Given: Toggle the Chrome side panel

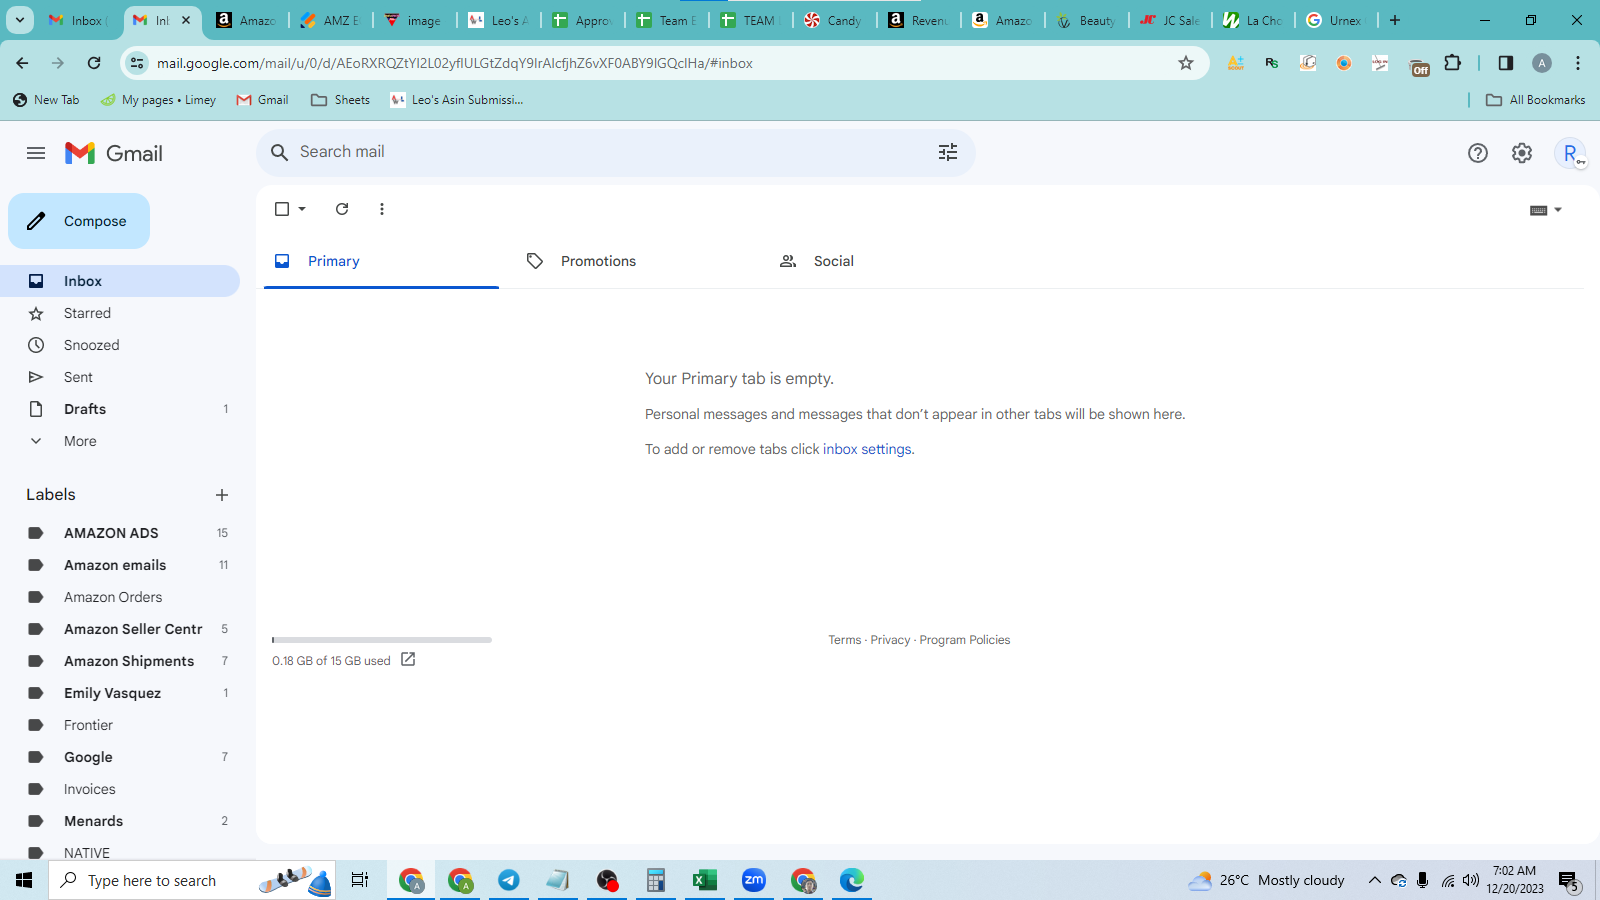Looking at the screenshot, I should point(1506,63).
